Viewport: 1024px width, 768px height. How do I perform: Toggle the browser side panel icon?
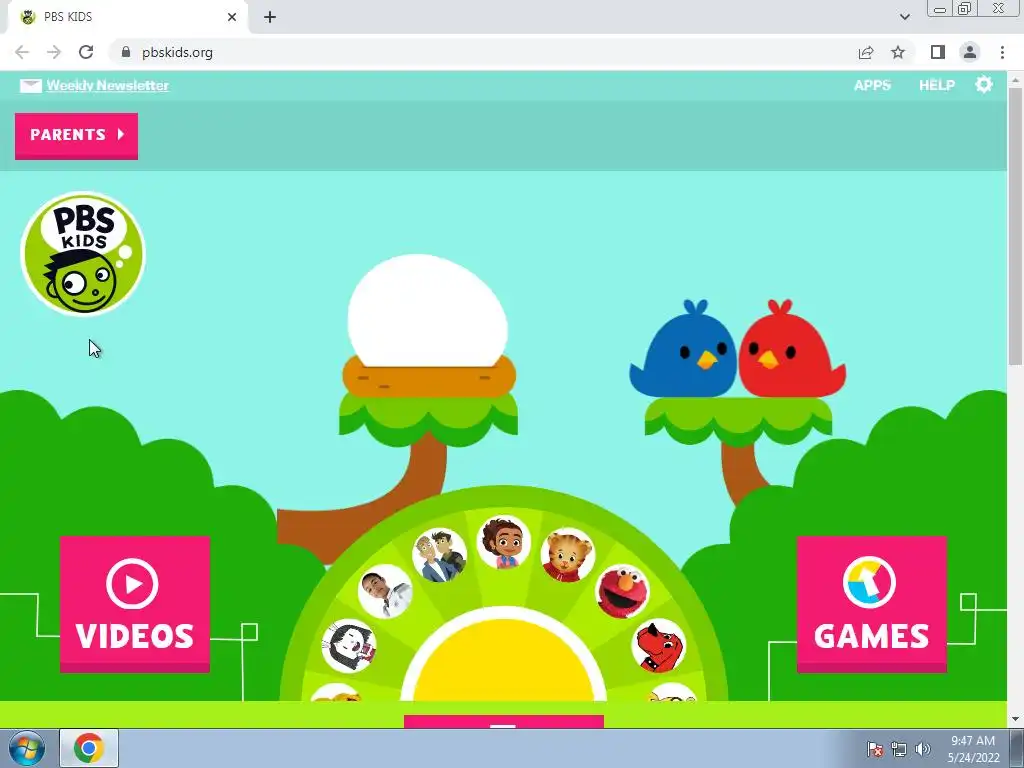tap(938, 52)
